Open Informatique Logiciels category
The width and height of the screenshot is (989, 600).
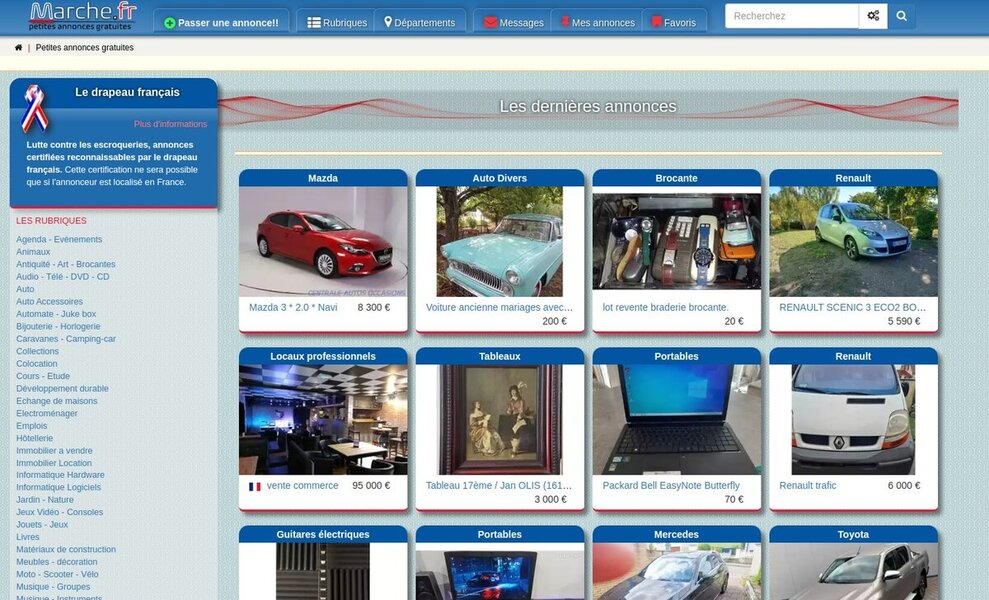tap(59, 487)
